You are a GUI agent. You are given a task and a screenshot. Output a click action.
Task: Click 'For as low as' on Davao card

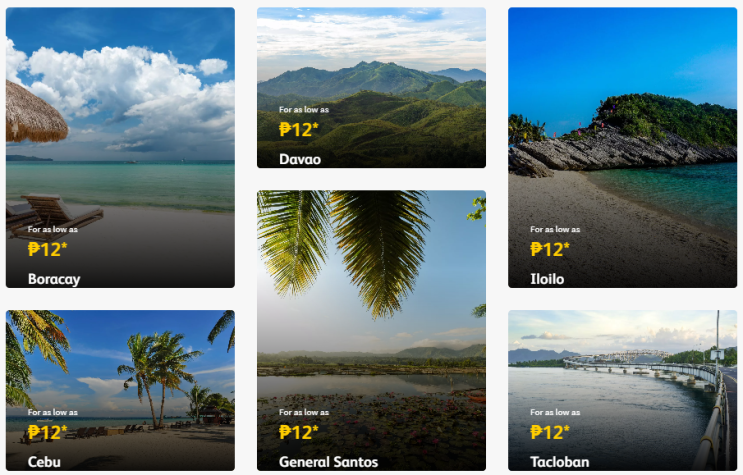click(x=304, y=110)
